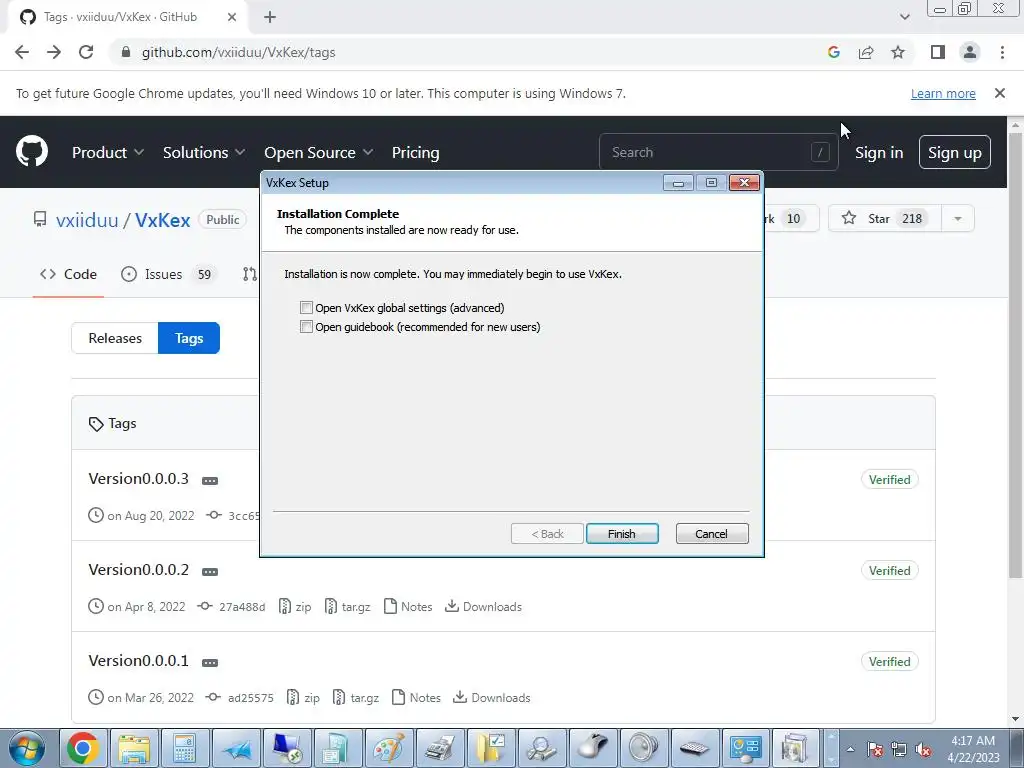Open Chrome profile icon

[970, 52]
